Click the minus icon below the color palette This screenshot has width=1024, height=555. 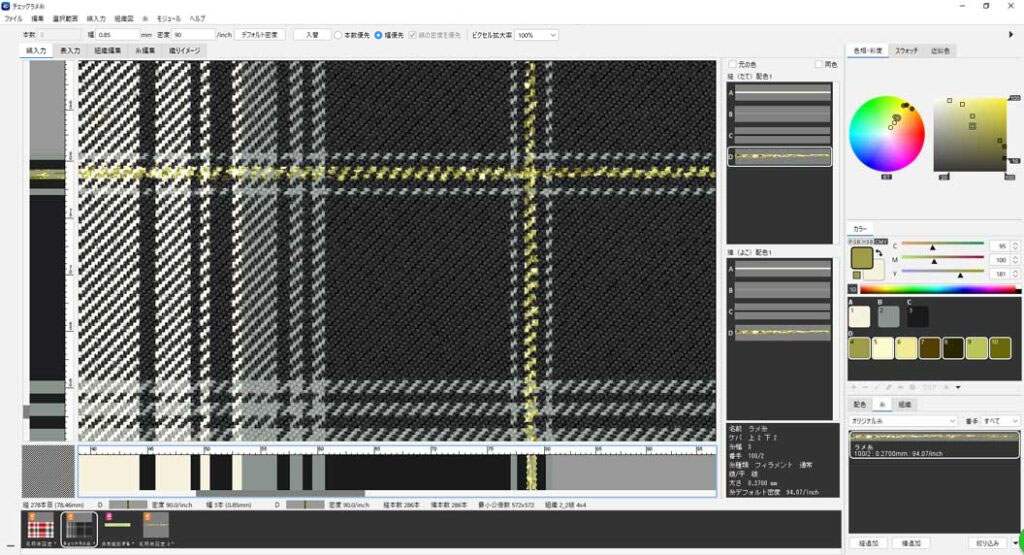(864, 386)
